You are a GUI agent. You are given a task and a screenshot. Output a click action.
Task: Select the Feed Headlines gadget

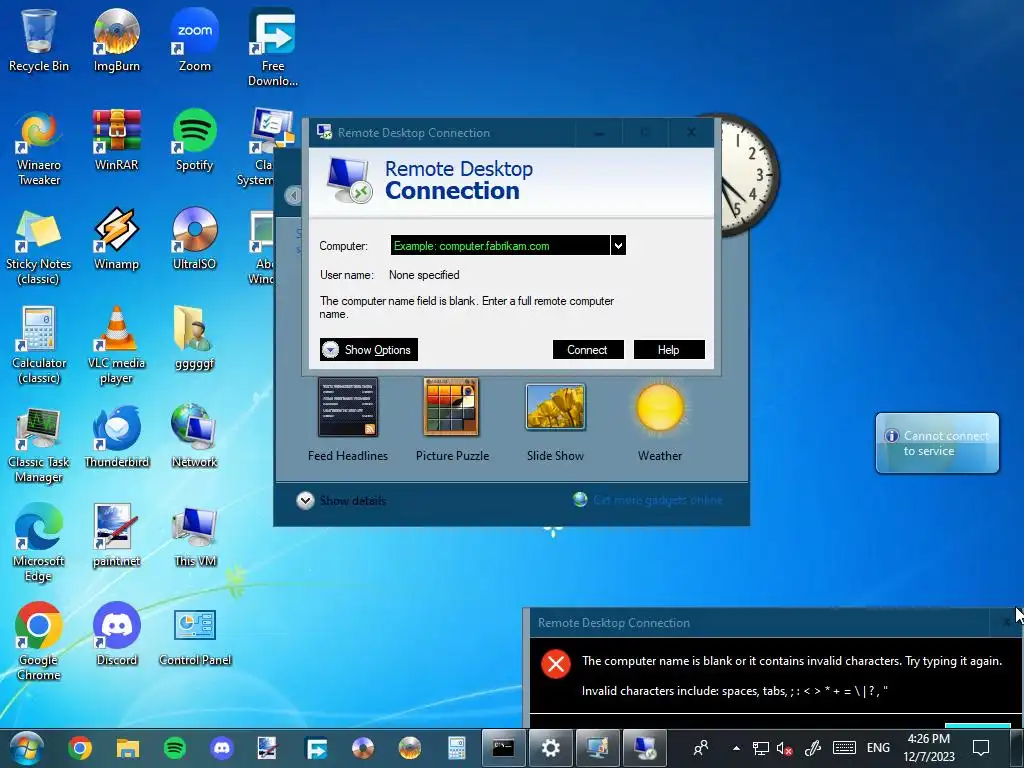347,420
